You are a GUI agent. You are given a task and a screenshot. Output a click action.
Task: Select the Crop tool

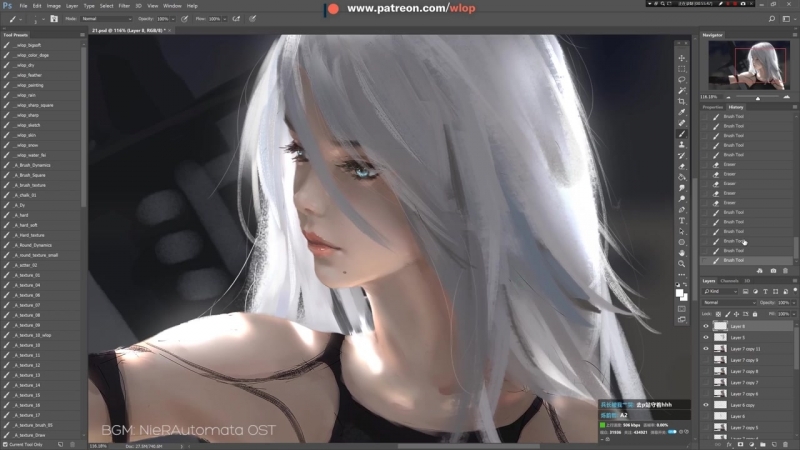pos(682,101)
